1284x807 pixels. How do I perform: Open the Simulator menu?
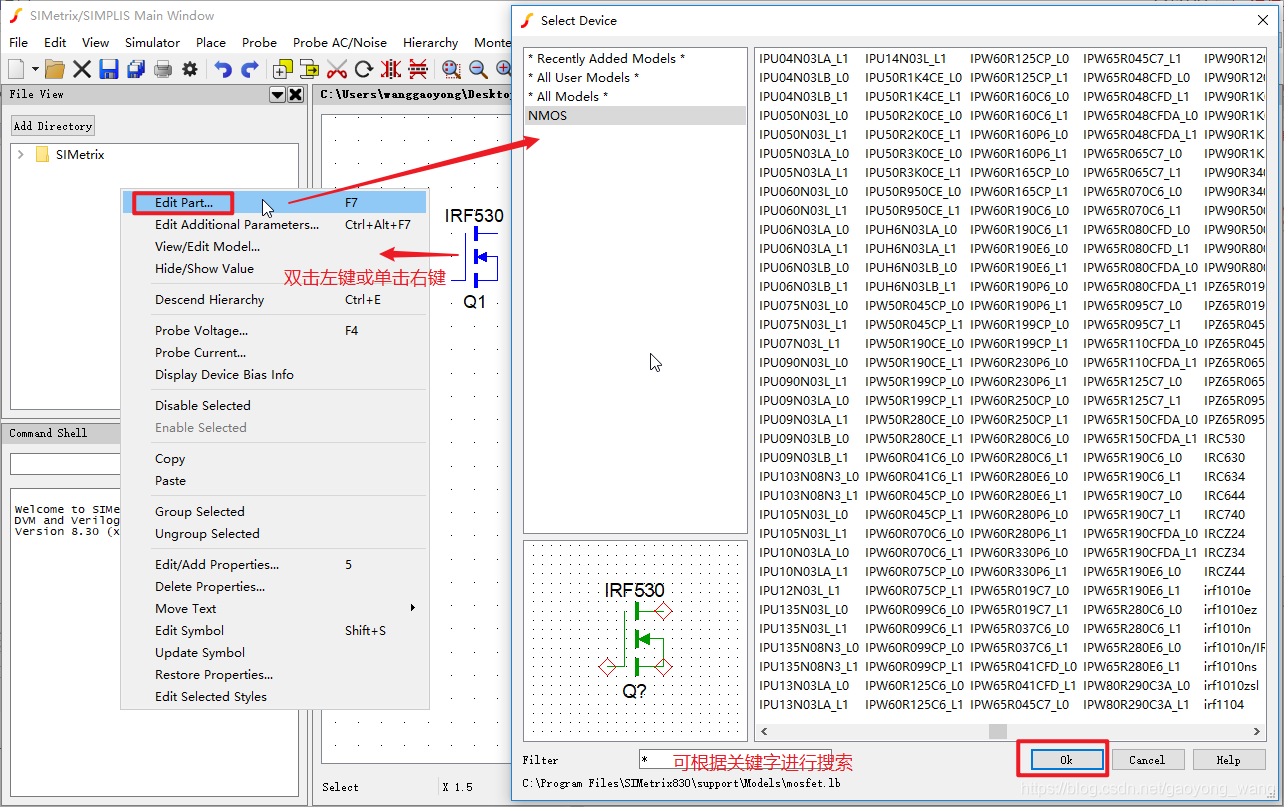pos(152,42)
